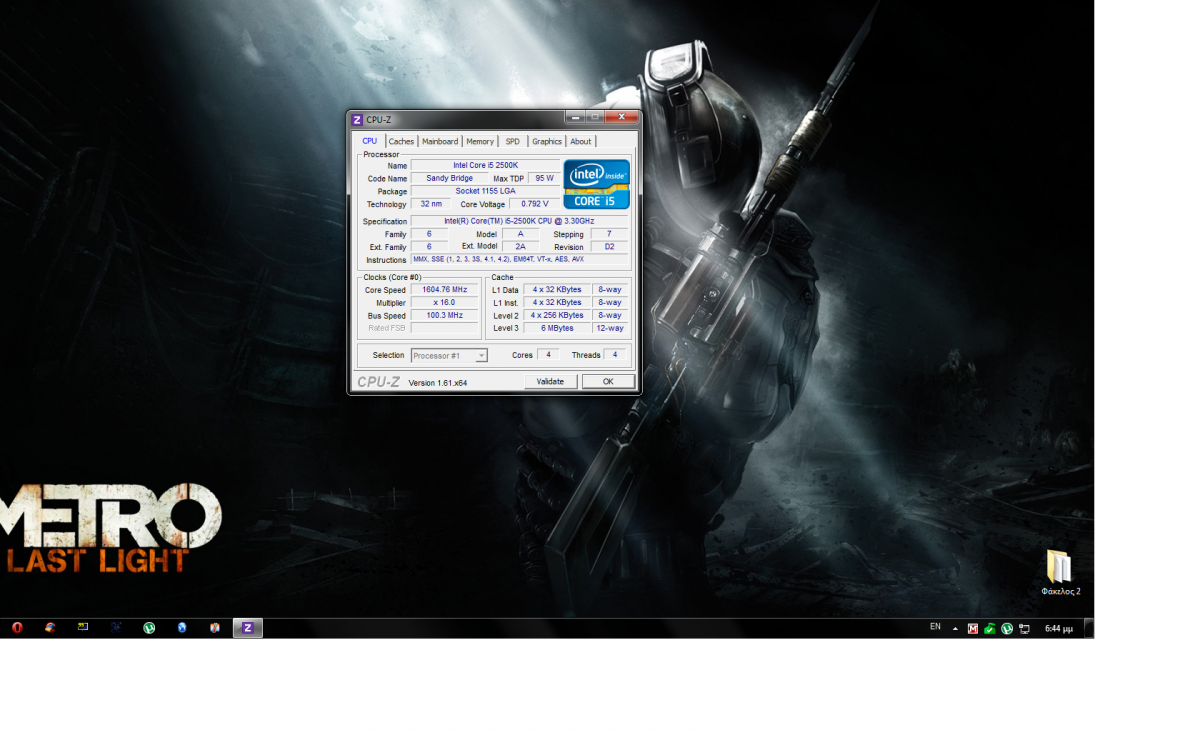Click the '4 x 256 KBytes' Level 2 value
The height and width of the screenshot is (750, 1200).
coord(557,315)
